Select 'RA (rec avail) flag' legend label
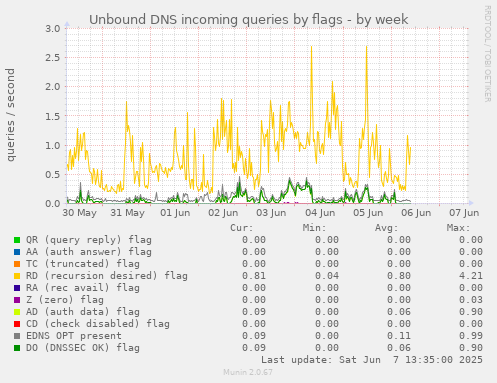 pyautogui.click(x=83, y=288)
